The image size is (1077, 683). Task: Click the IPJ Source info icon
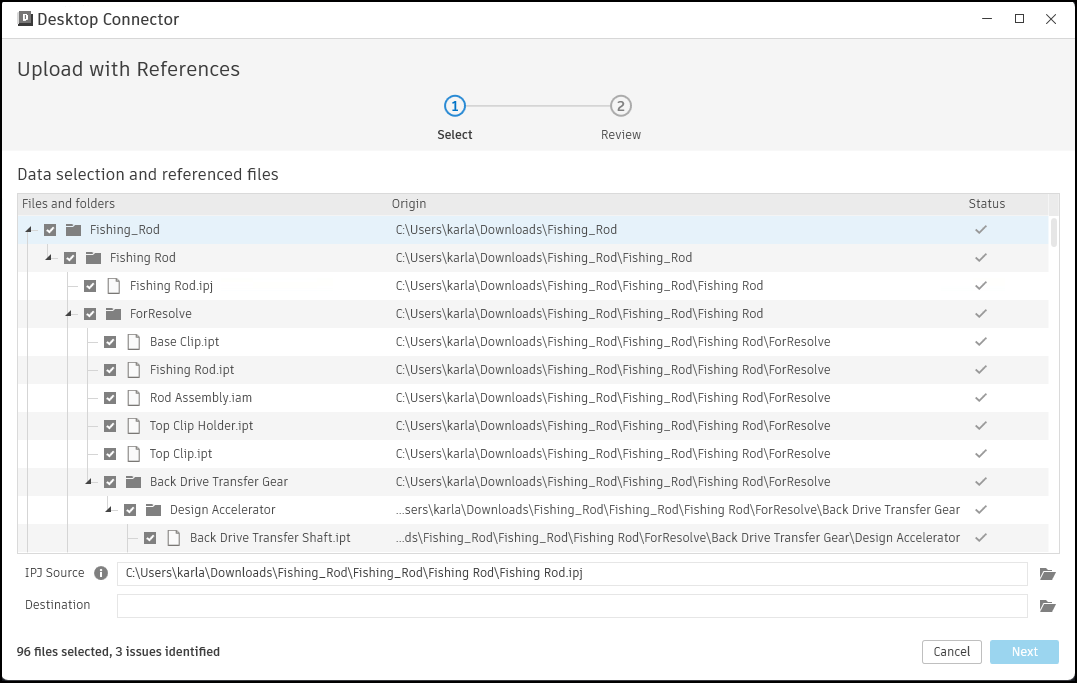pyautogui.click(x=101, y=574)
